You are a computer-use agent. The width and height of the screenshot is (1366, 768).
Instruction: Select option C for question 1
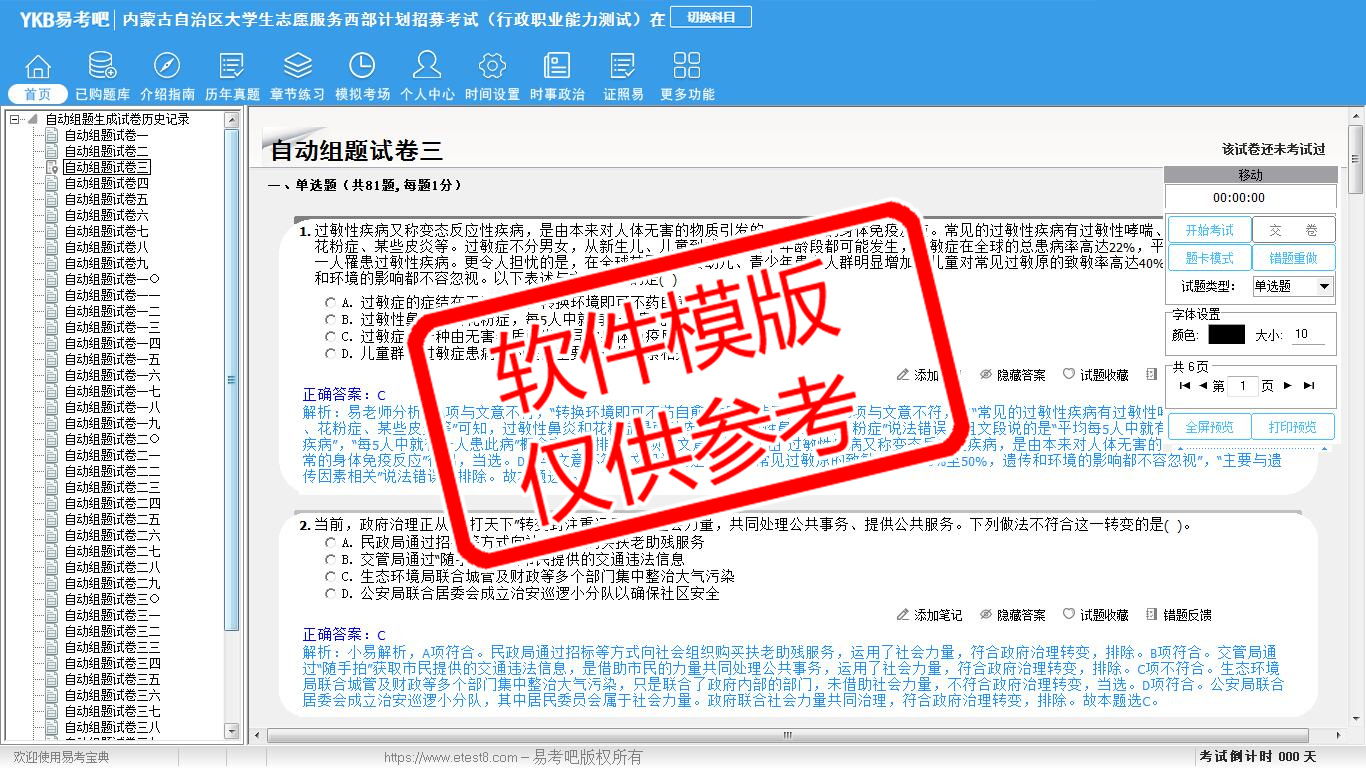tap(331, 336)
